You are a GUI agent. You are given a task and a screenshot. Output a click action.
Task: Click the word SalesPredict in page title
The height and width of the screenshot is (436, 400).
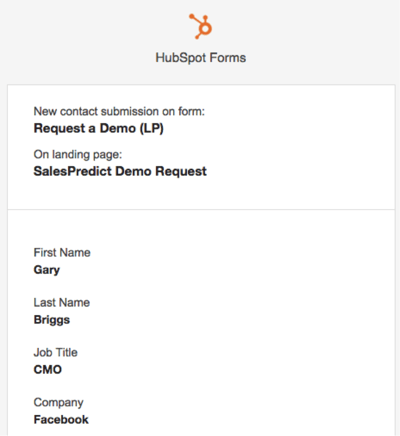pos(72,171)
